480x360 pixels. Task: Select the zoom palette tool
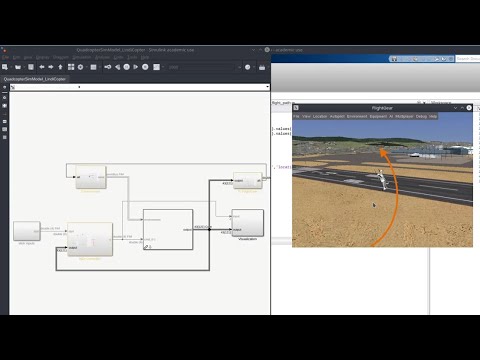(x=5, y=98)
